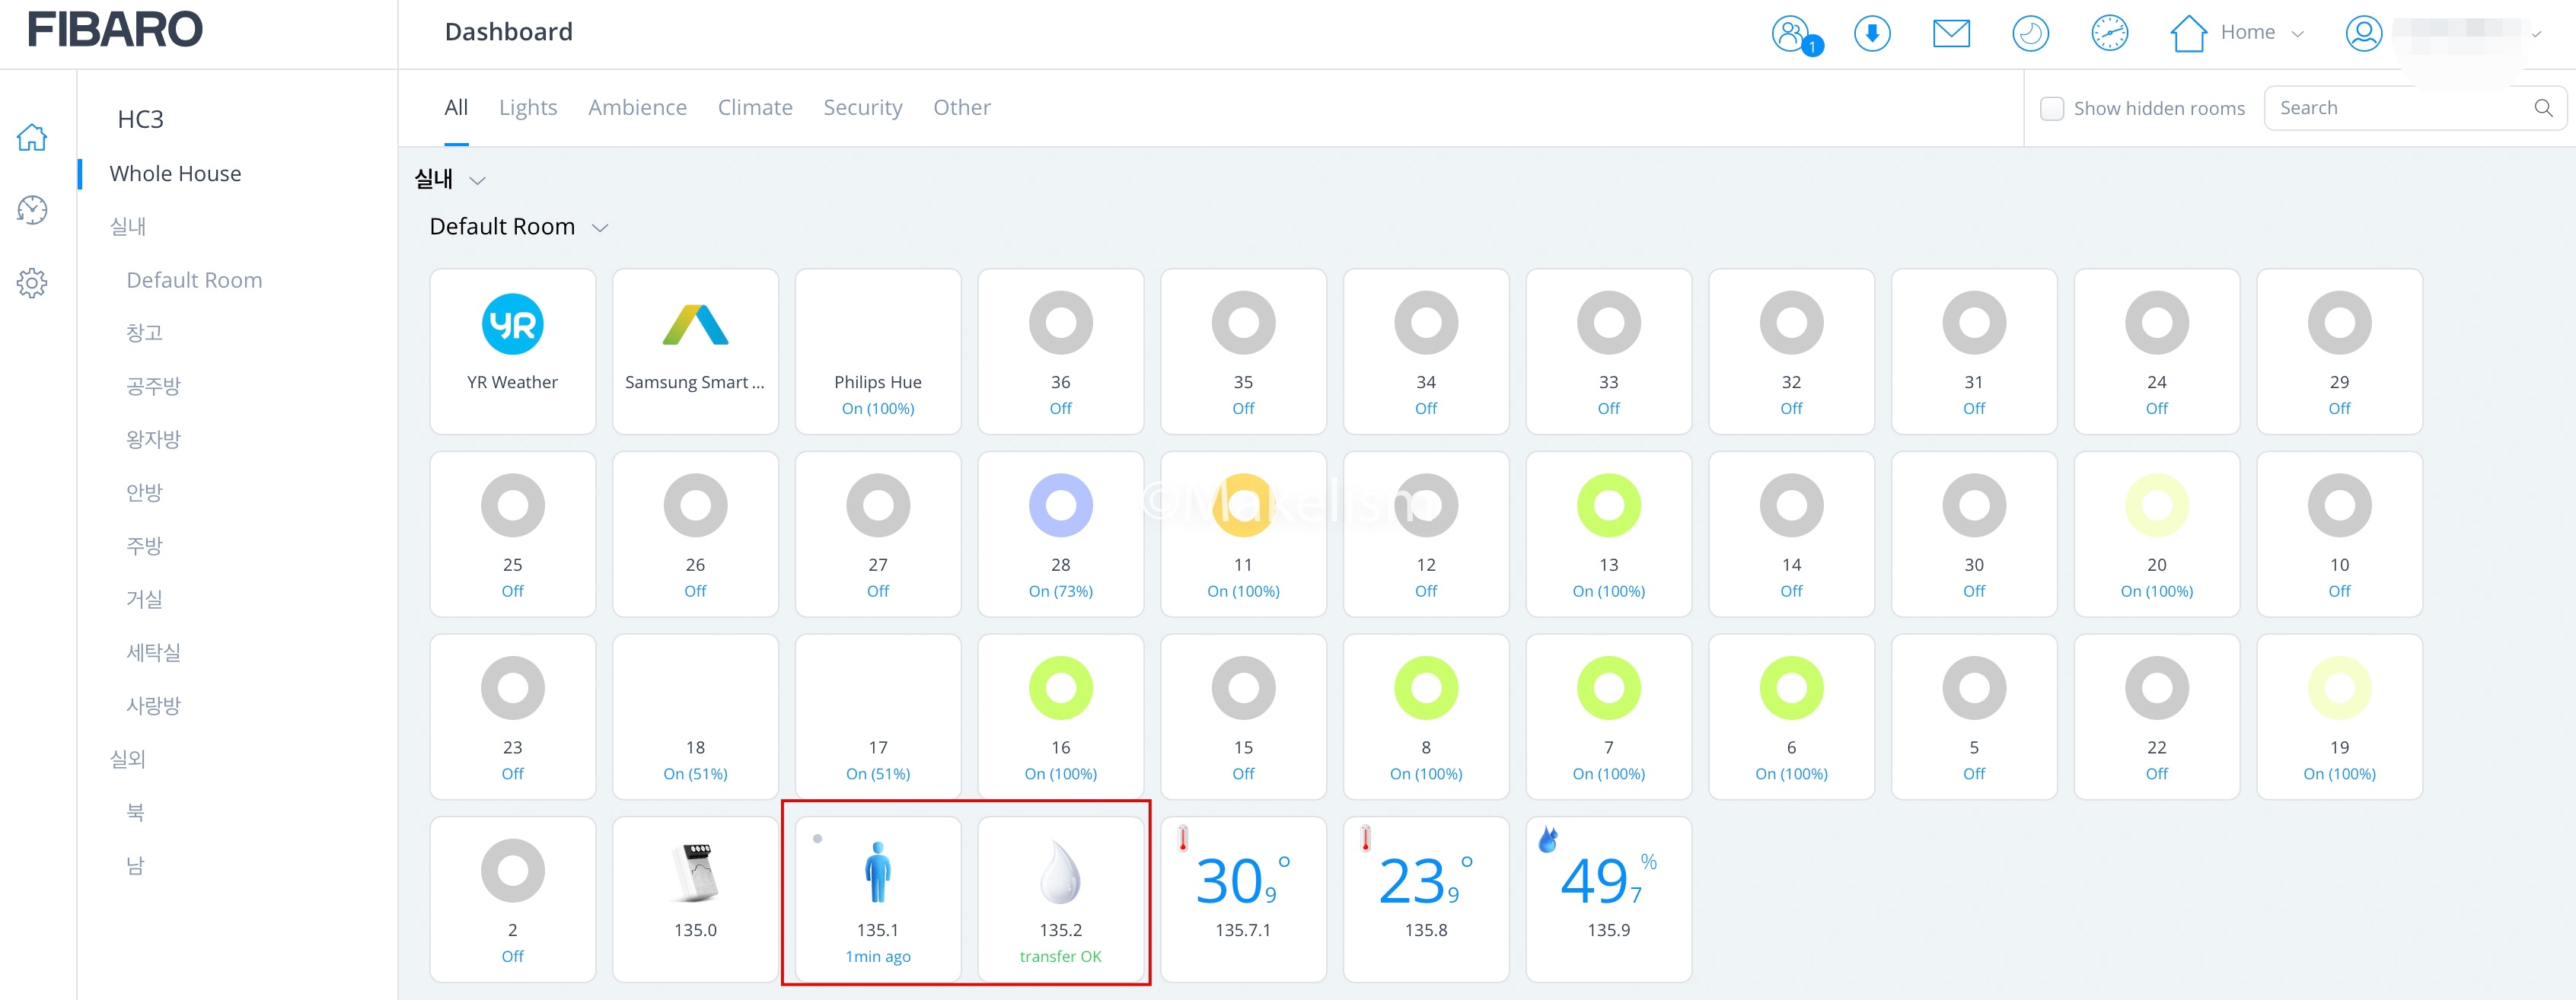Viewport: 2576px width, 1000px height.
Task: Collapse the Default Room section chevron
Action: 600,228
